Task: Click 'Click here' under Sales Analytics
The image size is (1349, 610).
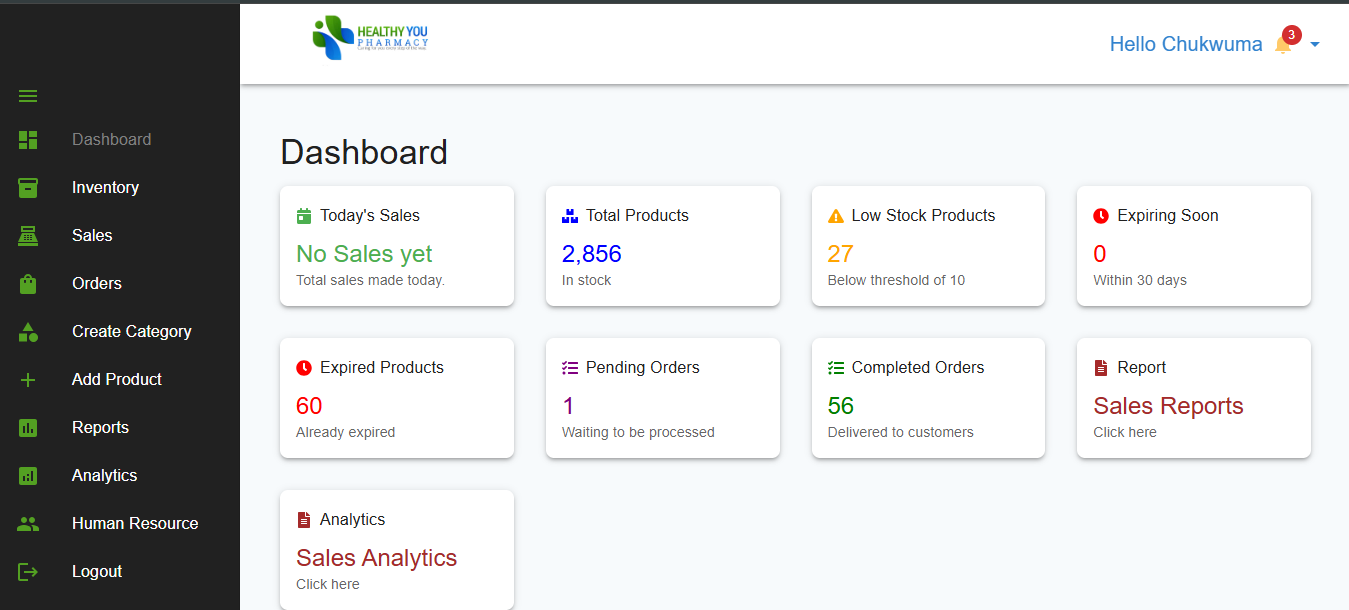Action: pos(327,584)
